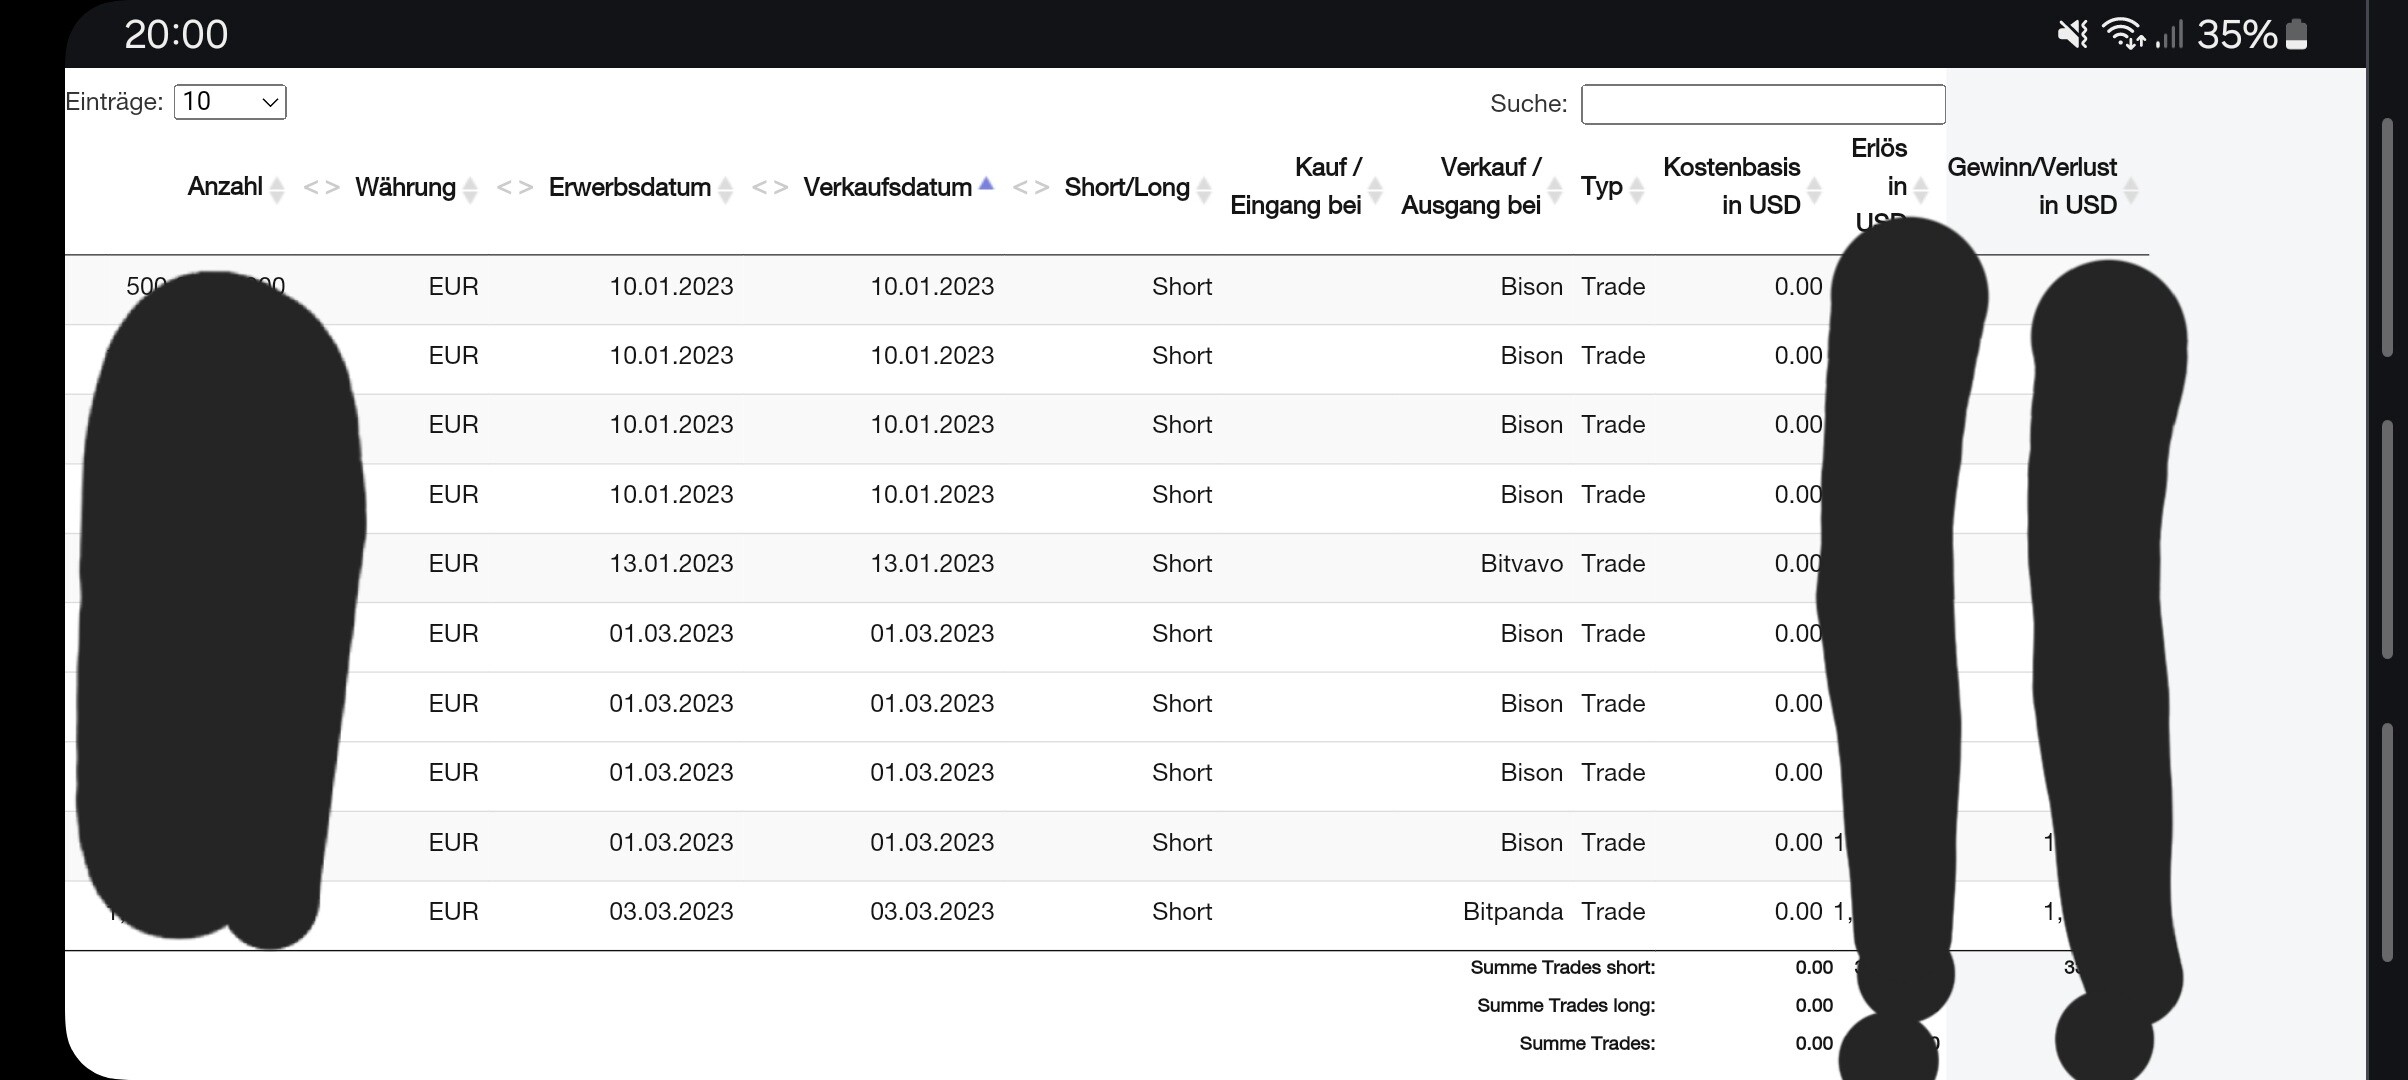The width and height of the screenshot is (2408, 1080).
Task: Click the Währung column header text
Action: pyautogui.click(x=405, y=188)
